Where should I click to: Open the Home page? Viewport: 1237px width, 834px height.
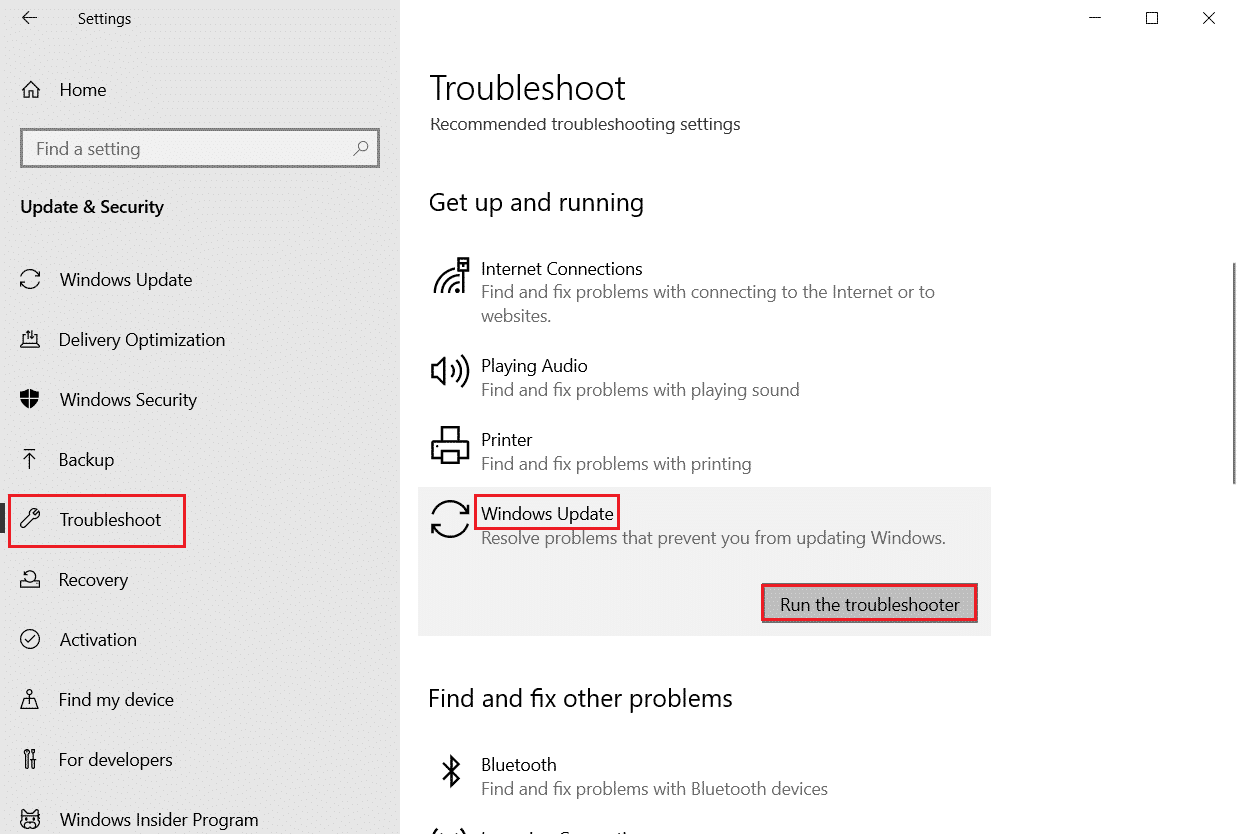pyautogui.click(x=80, y=89)
